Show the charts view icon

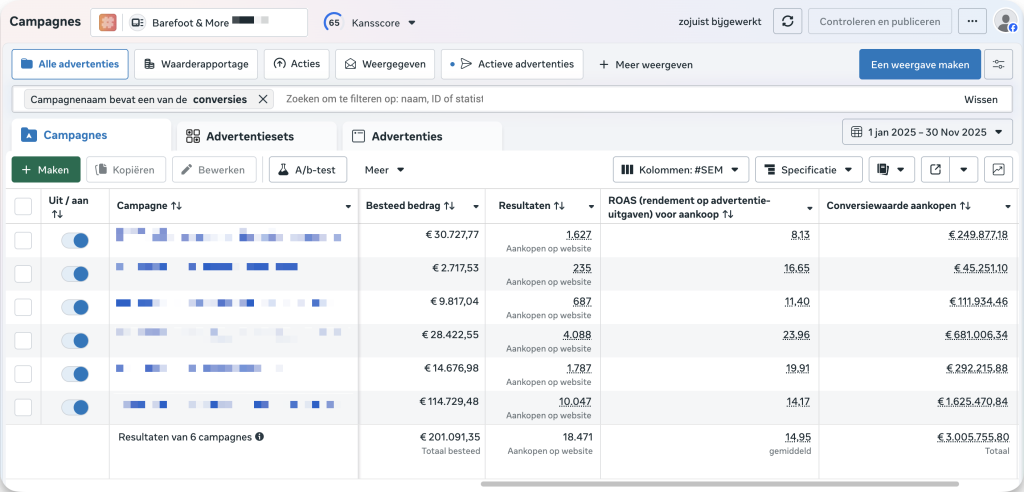coord(998,170)
